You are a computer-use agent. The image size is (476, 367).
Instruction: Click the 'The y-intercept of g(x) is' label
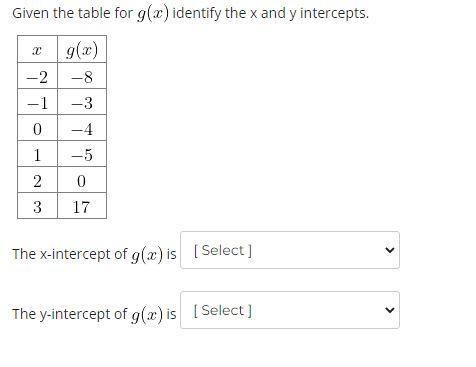pos(94,314)
